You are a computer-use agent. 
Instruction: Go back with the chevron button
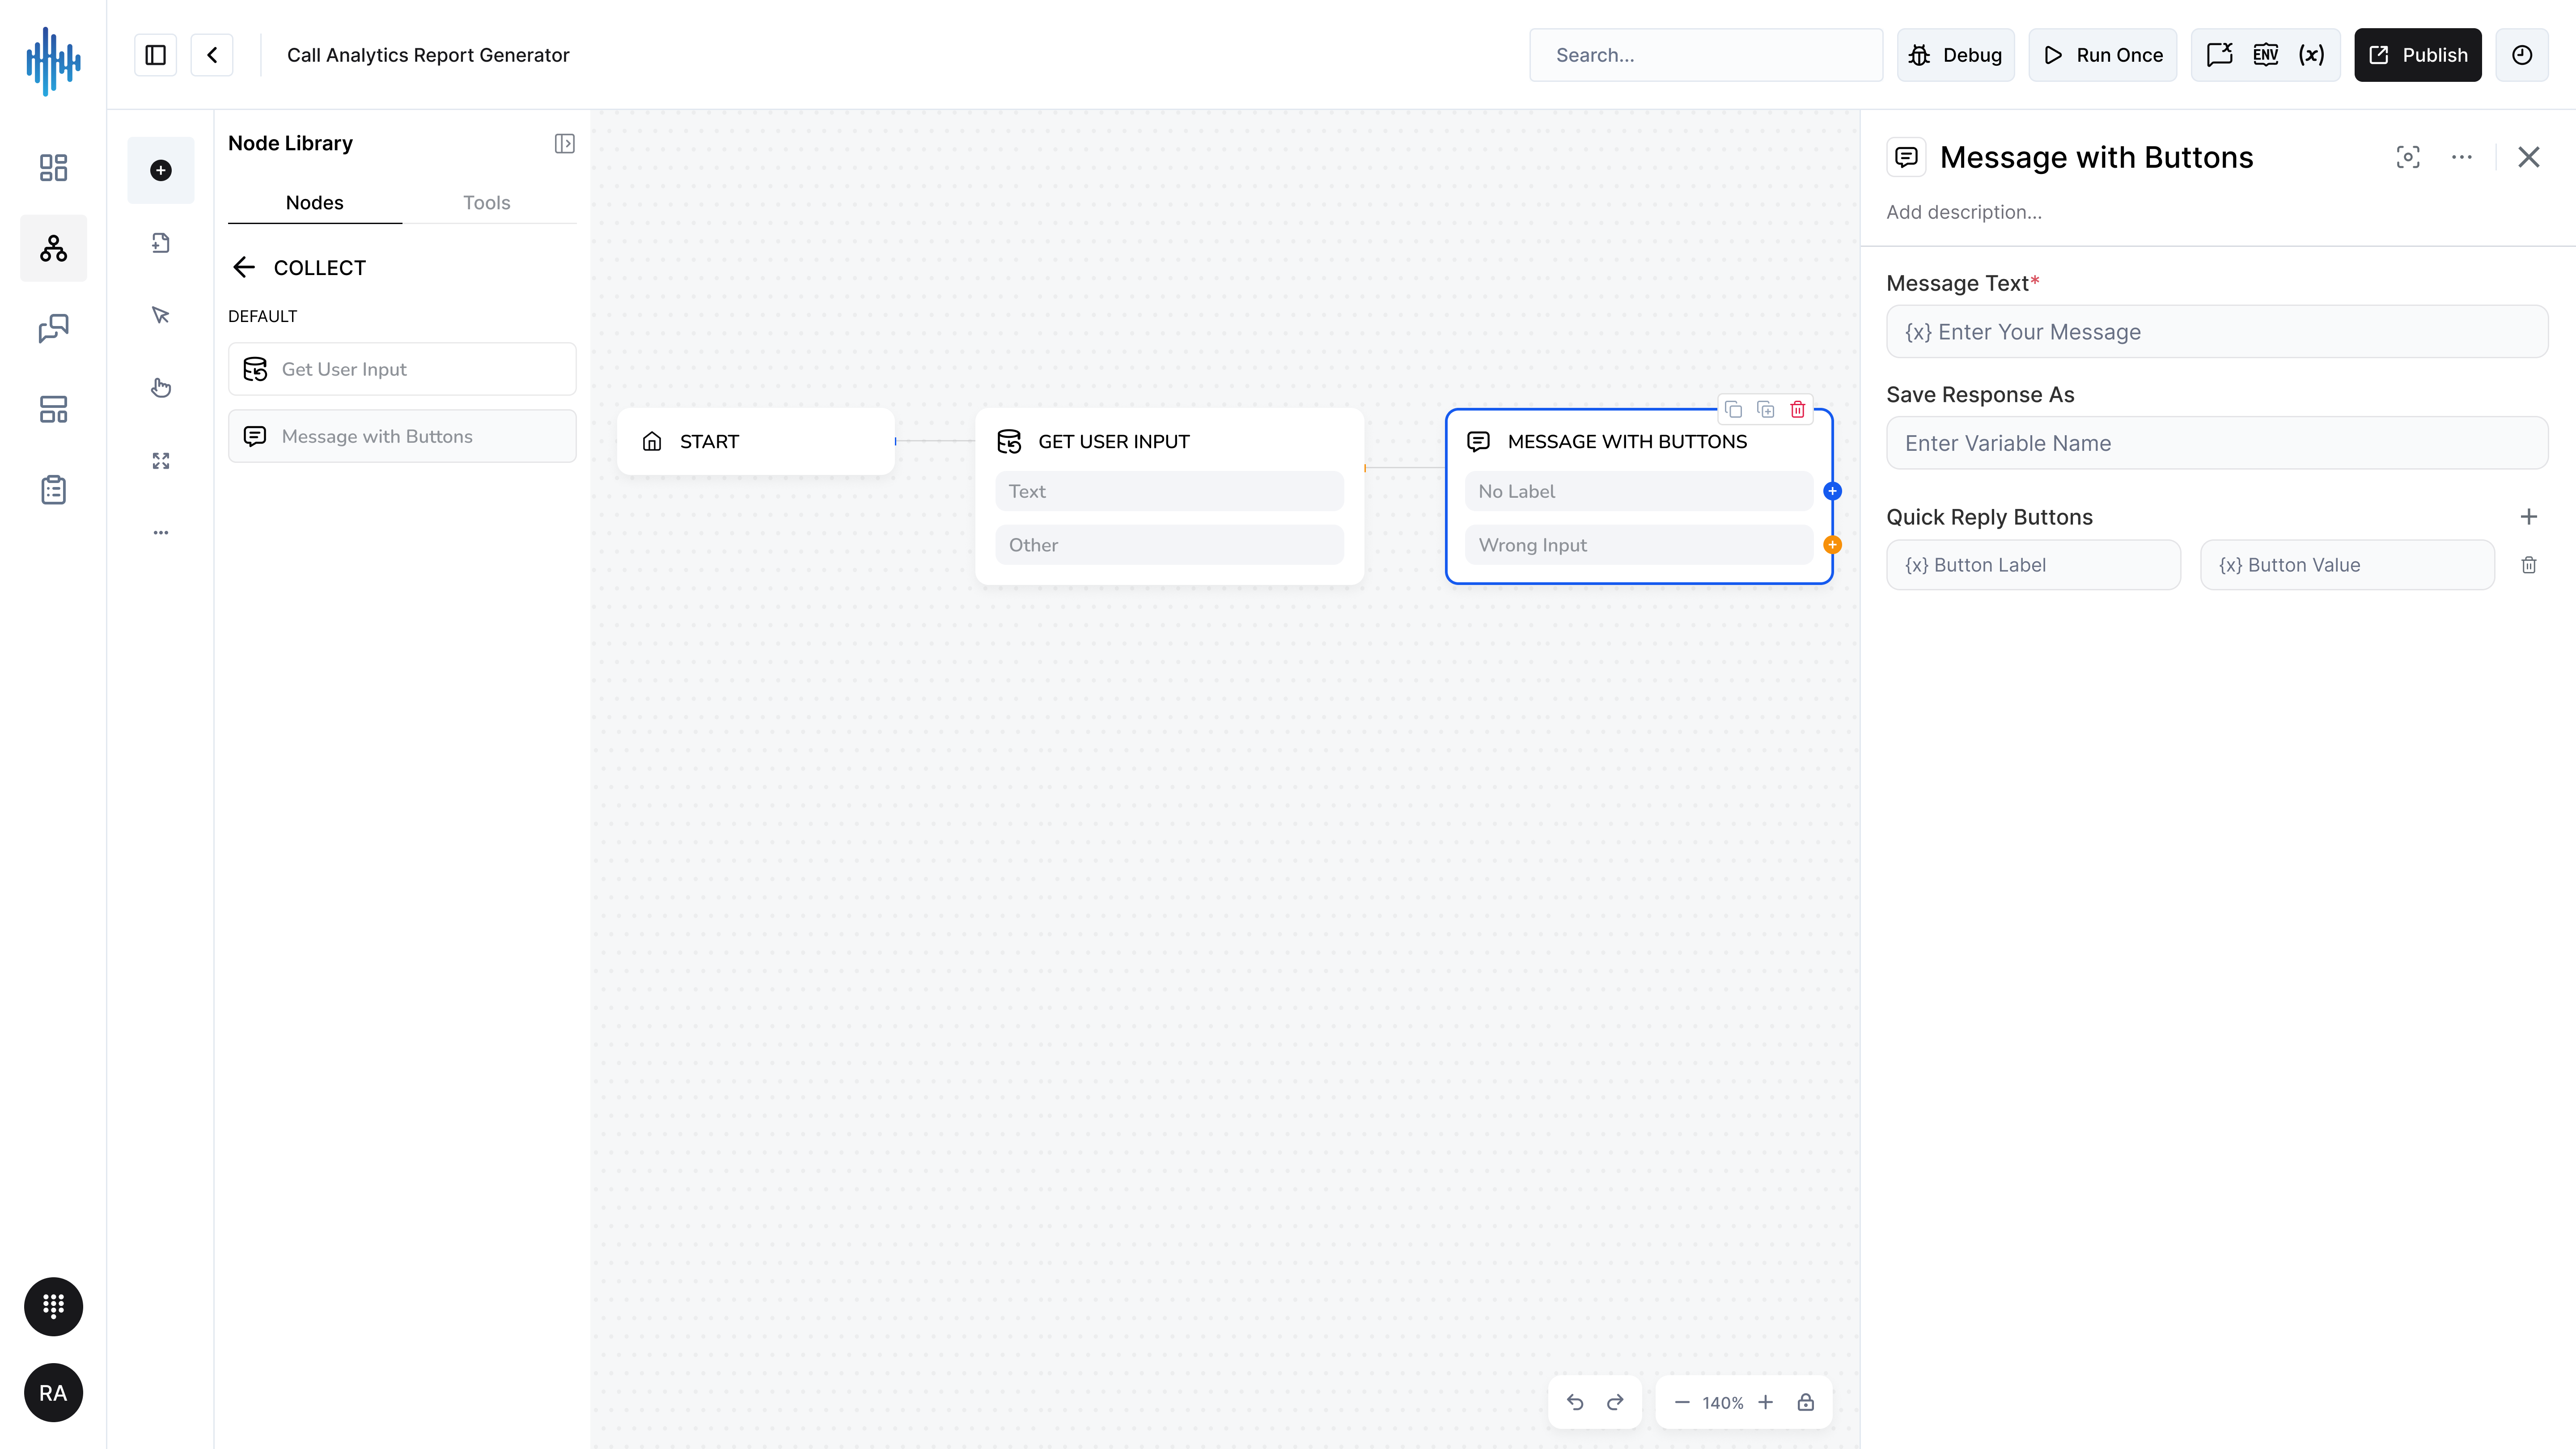[x=212, y=55]
